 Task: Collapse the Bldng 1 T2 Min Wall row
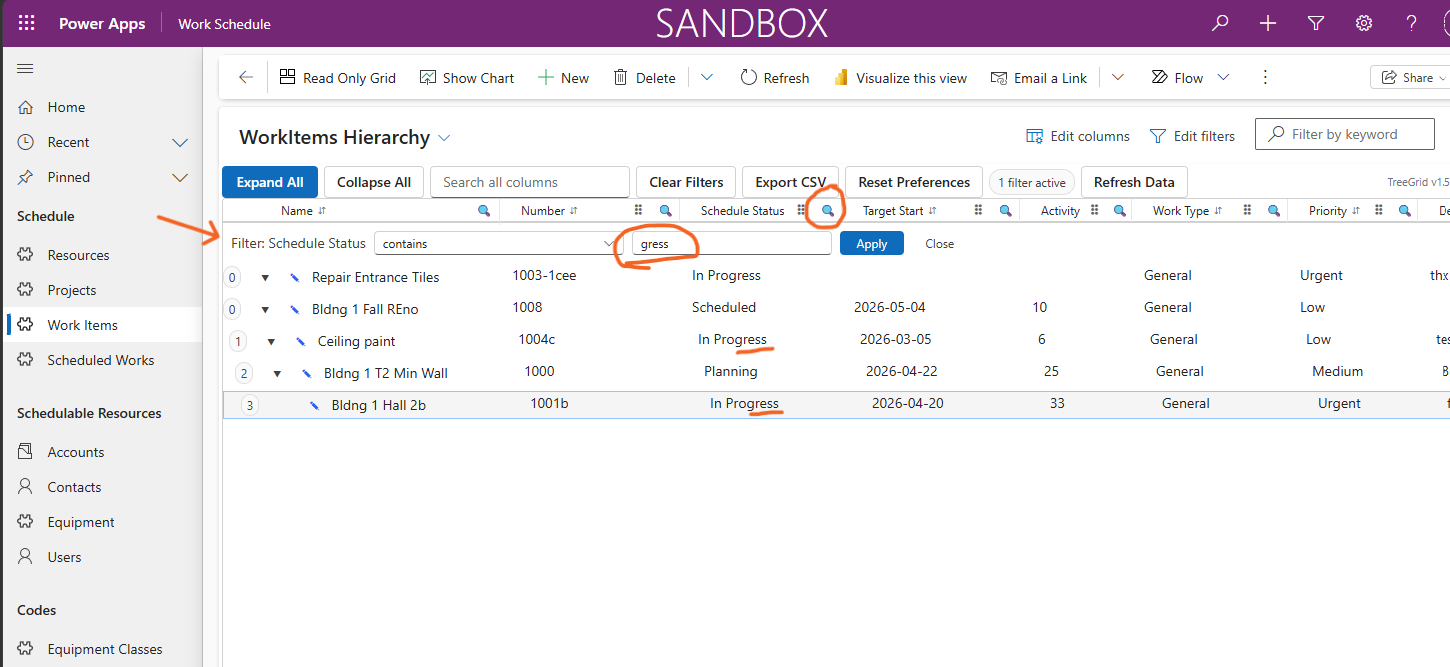click(277, 374)
